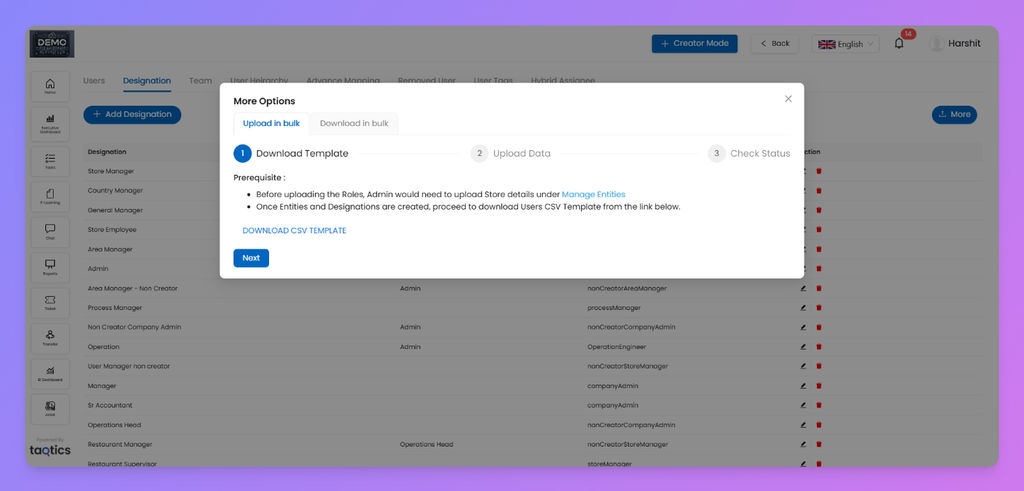The width and height of the screenshot is (1024, 491).
Task: Click the Creator Mode button
Action: coord(694,44)
